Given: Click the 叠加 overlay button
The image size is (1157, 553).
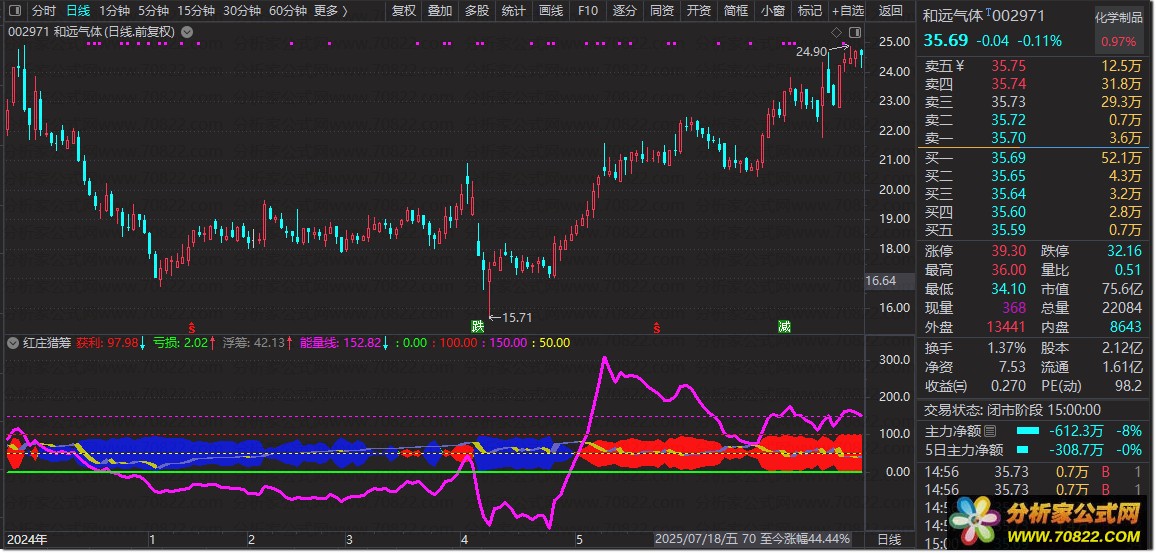Looking at the screenshot, I should click(x=441, y=11).
